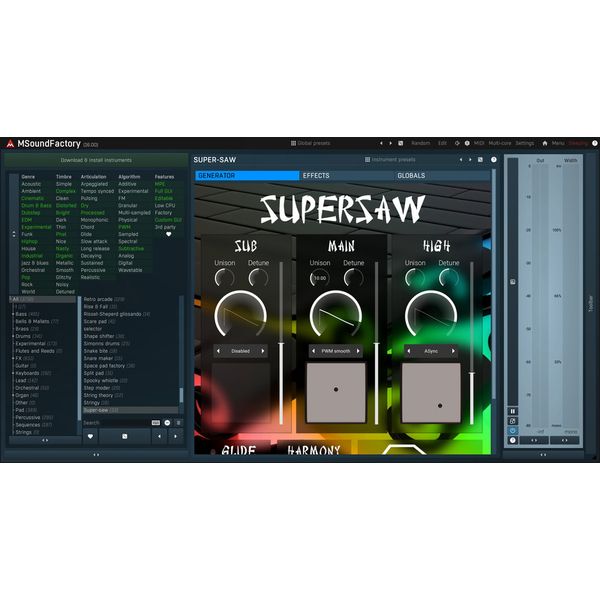
Task: Click the random instrument button below Search
Action: pos(124,436)
